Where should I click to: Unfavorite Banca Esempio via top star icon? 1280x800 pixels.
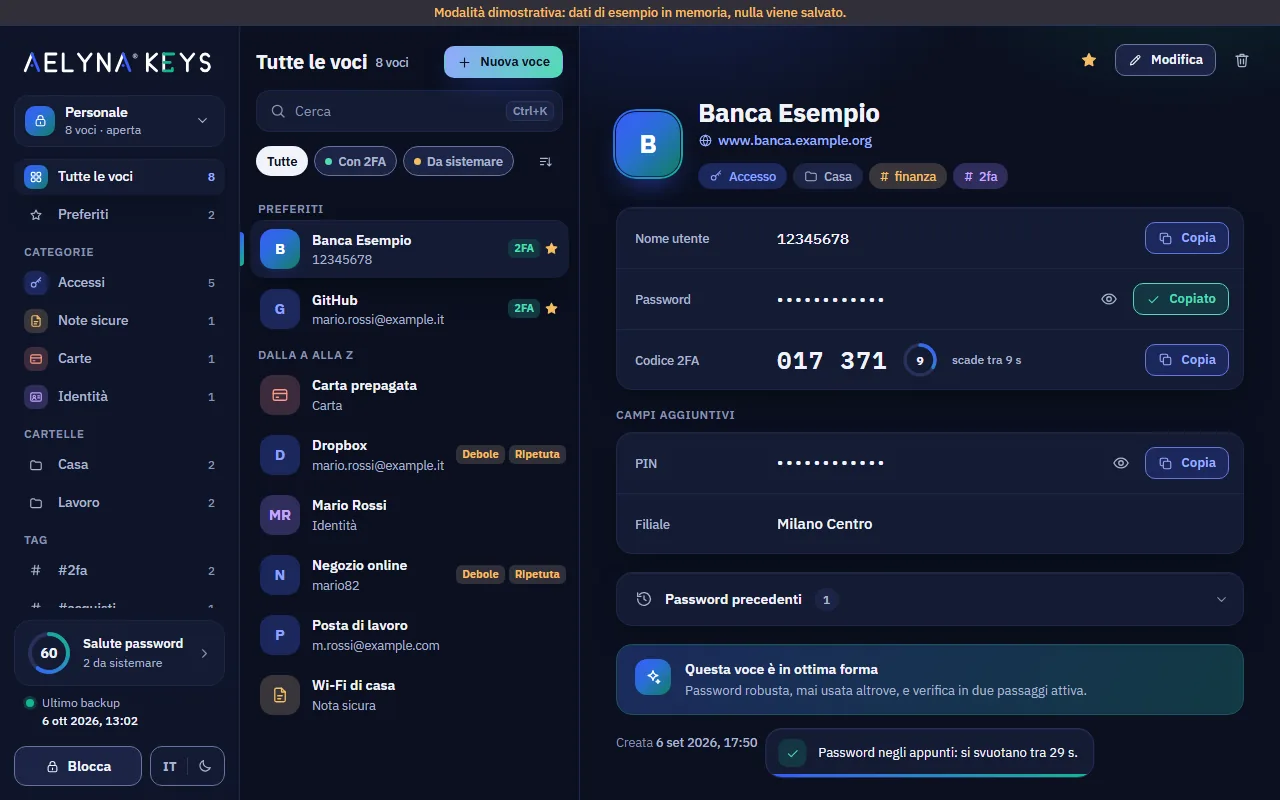(x=1089, y=60)
